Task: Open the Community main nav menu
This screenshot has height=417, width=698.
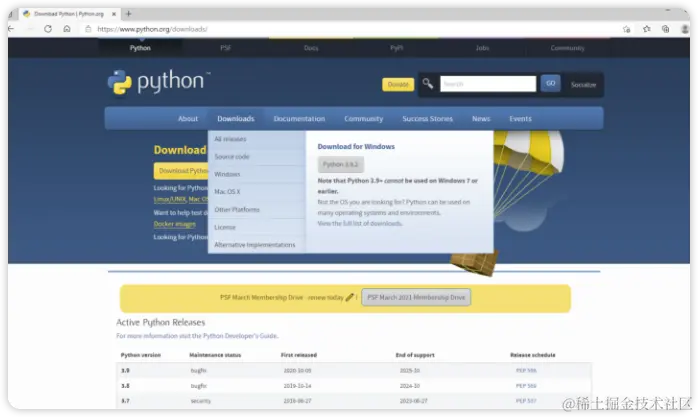Action: point(364,118)
